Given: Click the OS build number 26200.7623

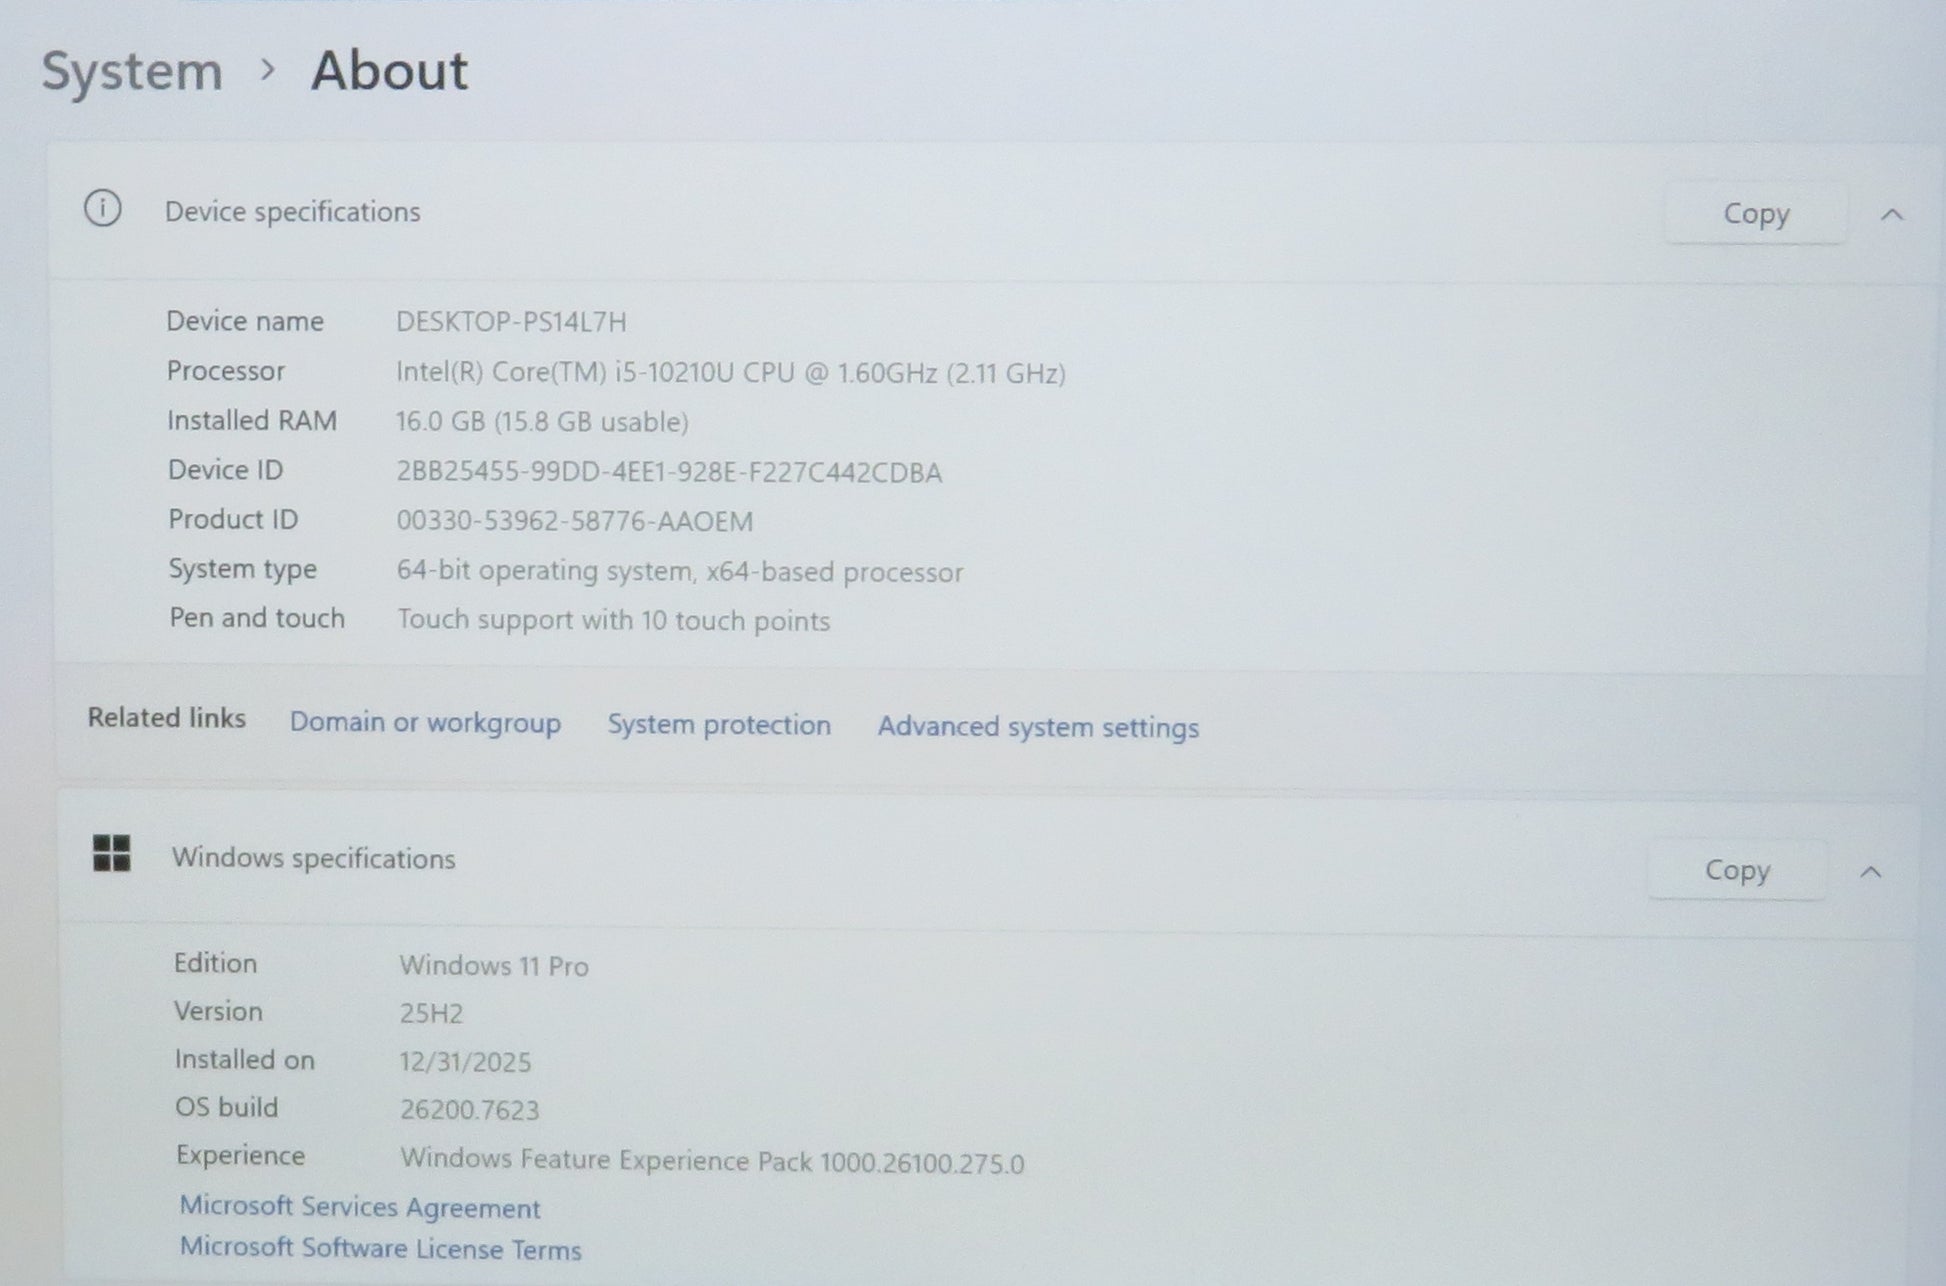Looking at the screenshot, I should 469,1110.
